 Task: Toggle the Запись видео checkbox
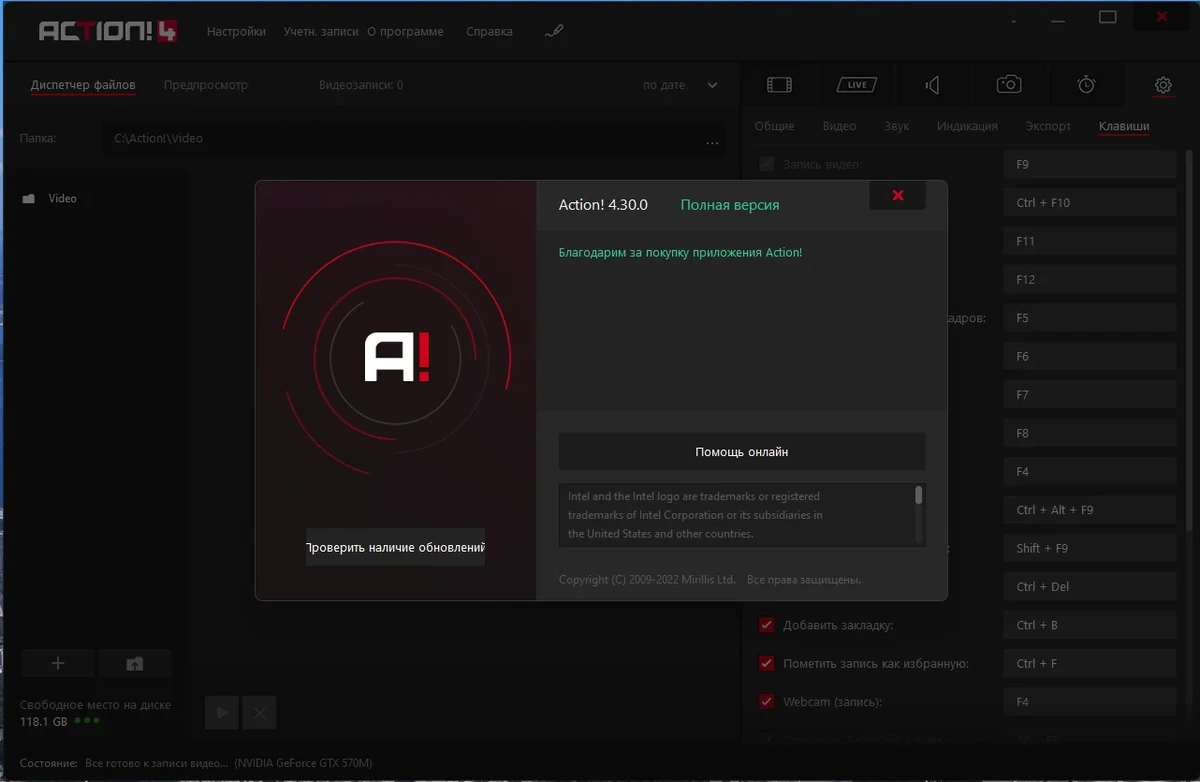pos(767,164)
